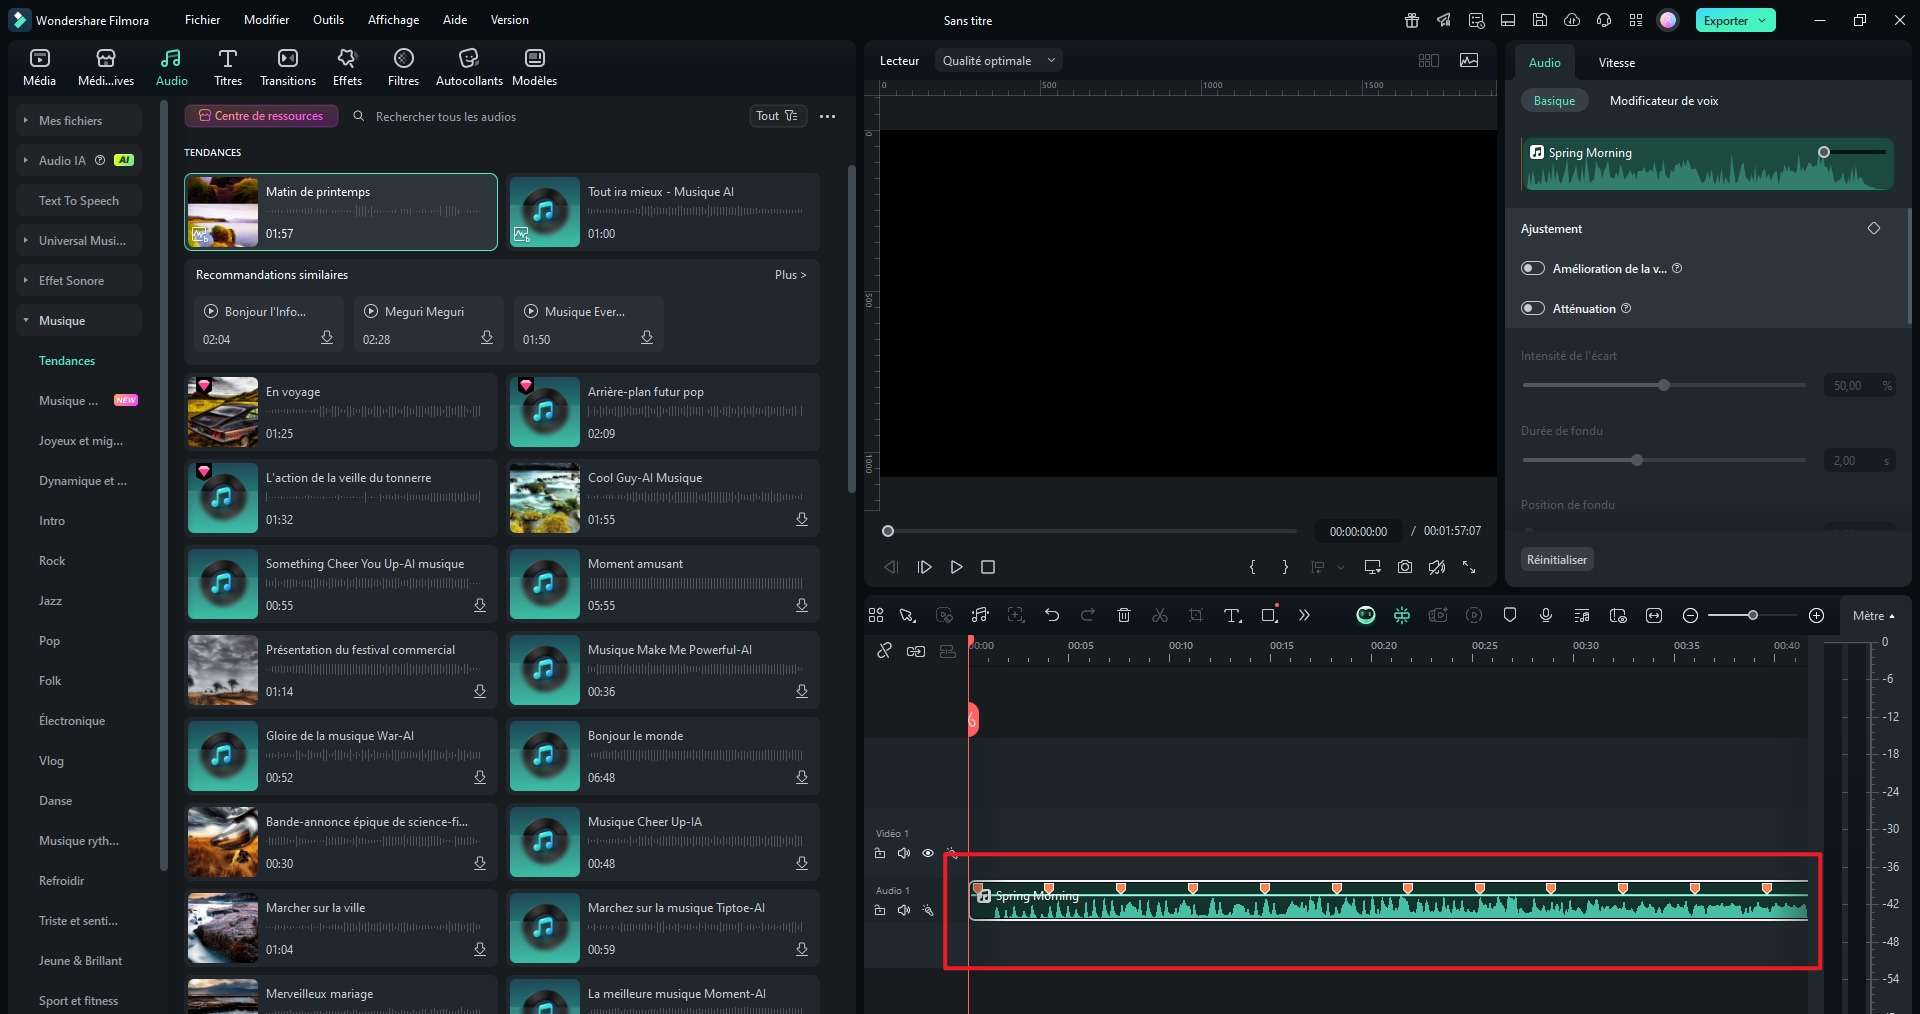Open the Exporter dropdown button
1920x1014 pixels.
1735,20
